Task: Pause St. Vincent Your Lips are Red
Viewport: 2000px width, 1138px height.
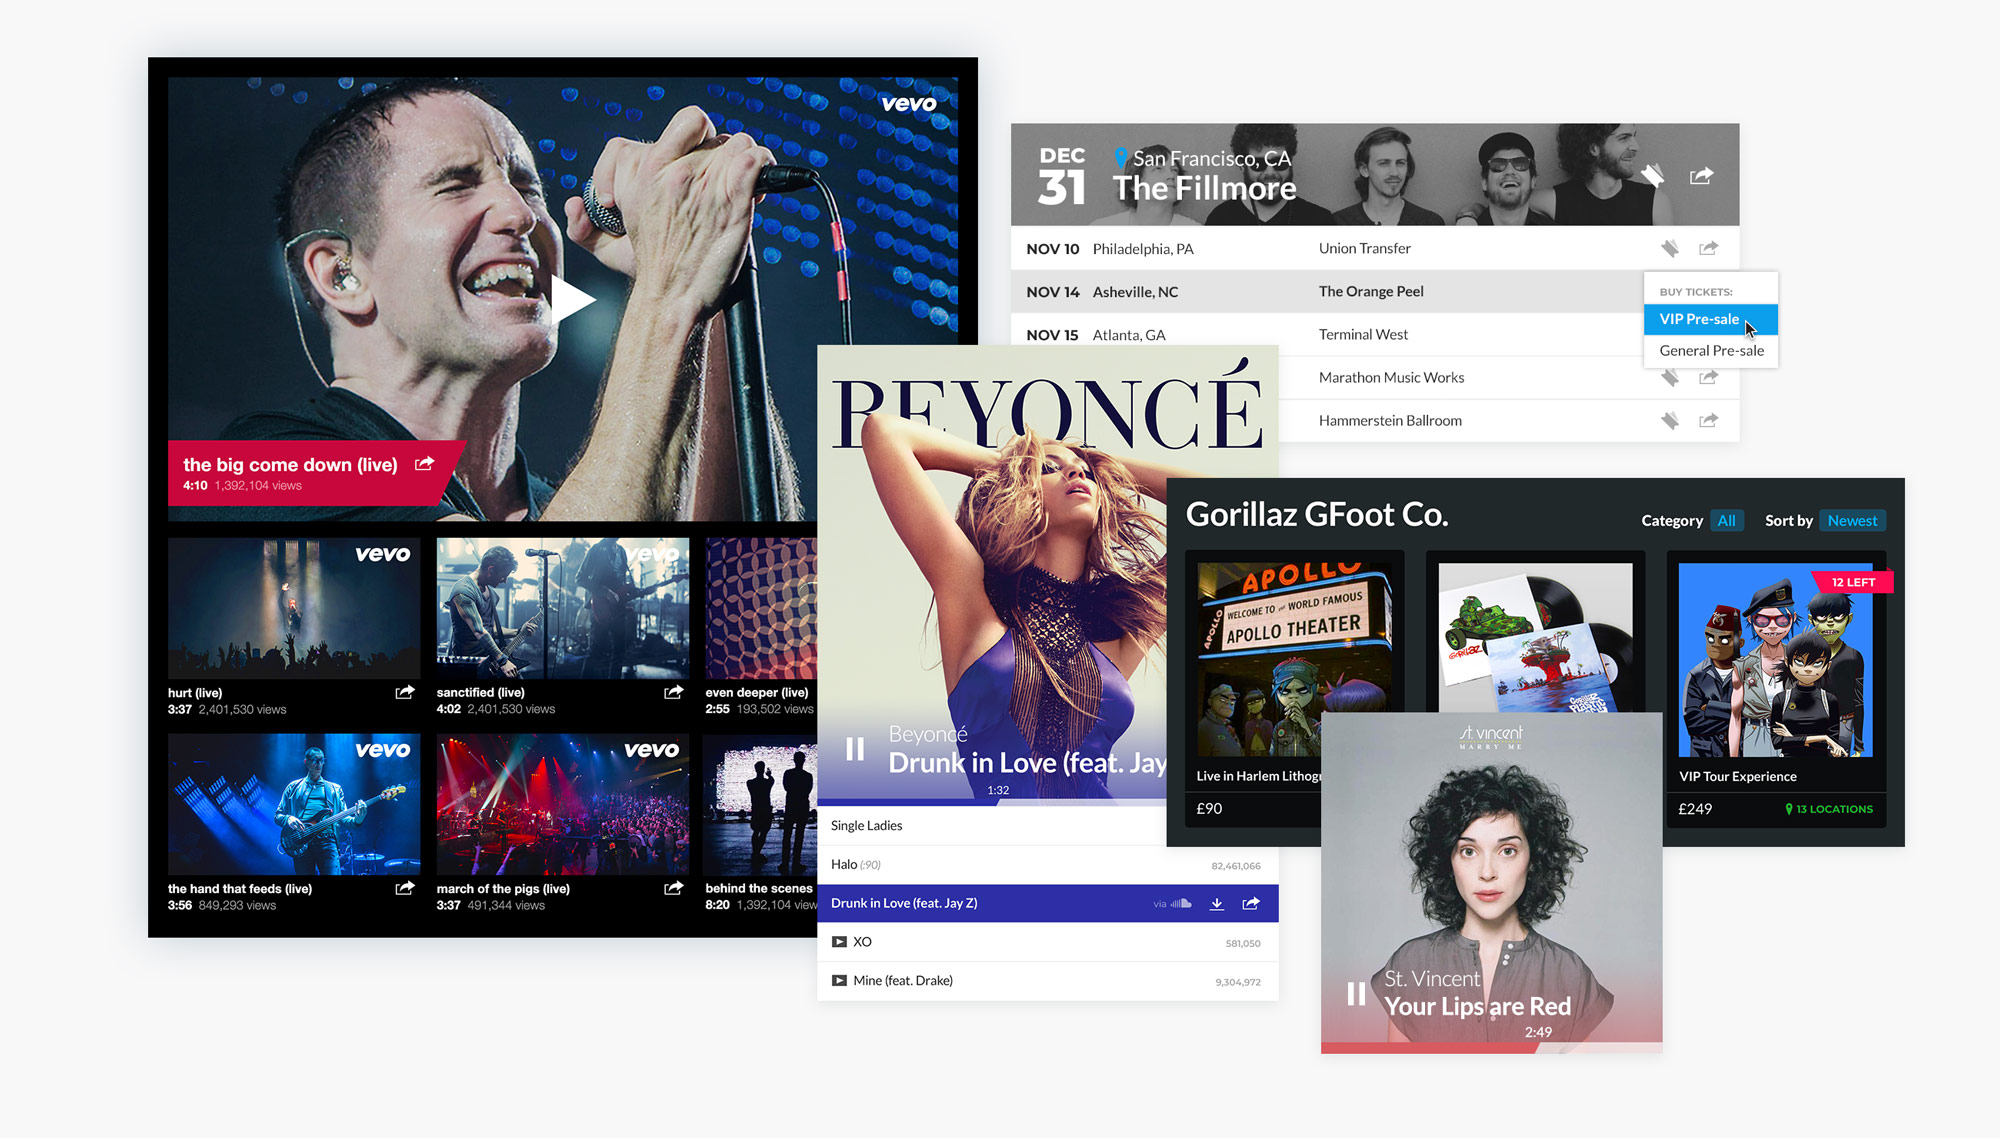Action: pos(1356,994)
